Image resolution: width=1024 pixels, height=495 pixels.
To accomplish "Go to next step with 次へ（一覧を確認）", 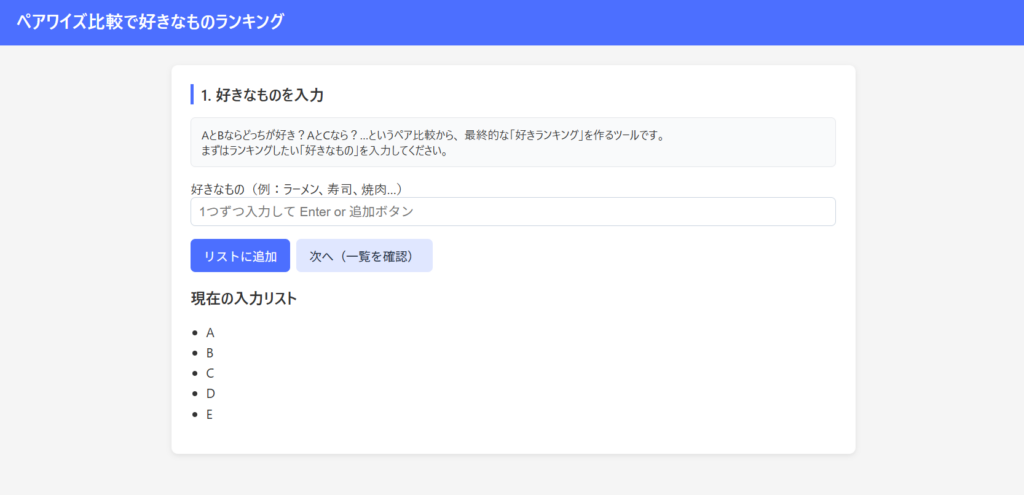I will (x=364, y=256).
